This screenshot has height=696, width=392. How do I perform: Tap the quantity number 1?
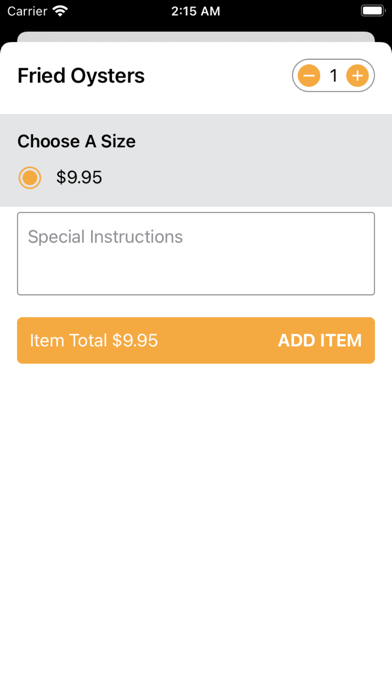[333, 76]
